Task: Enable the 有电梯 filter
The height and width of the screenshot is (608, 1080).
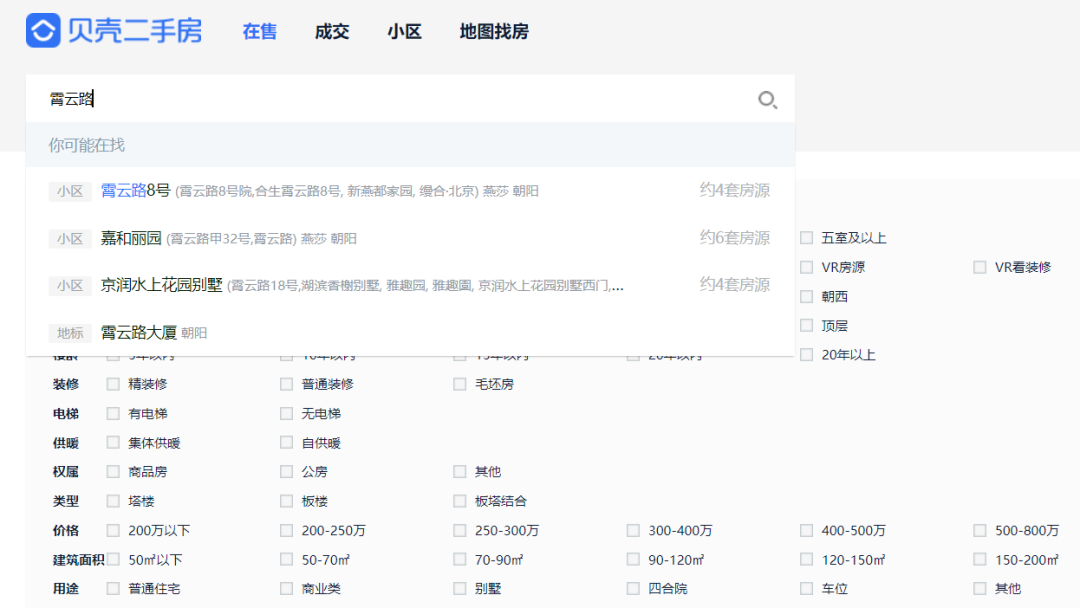Action: 113,414
